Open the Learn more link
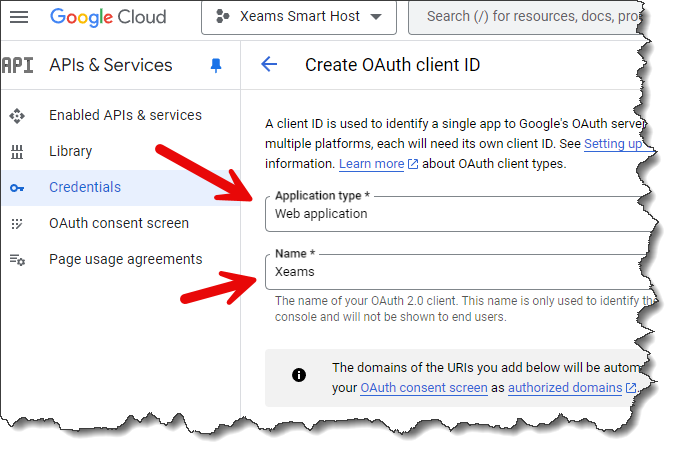Image resolution: width=679 pixels, height=457 pixels. (x=372, y=164)
